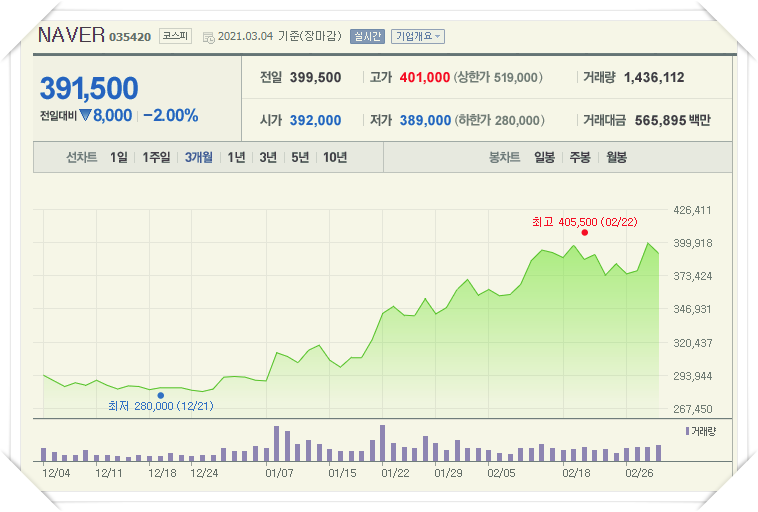Click the 봉차트 label
Image resolution: width=758 pixels, height=512 pixels.
click(504, 157)
